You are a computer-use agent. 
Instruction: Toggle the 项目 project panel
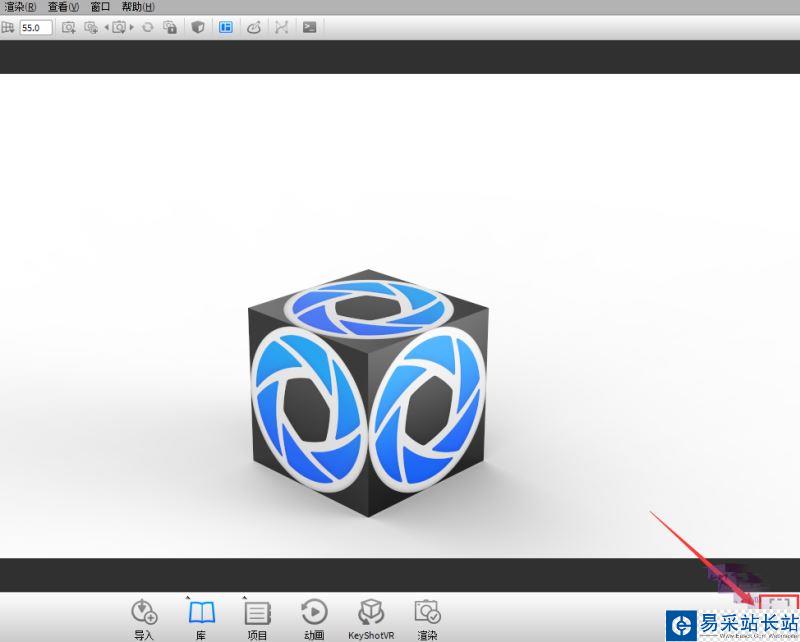pyautogui.click(x=257, y=619)
